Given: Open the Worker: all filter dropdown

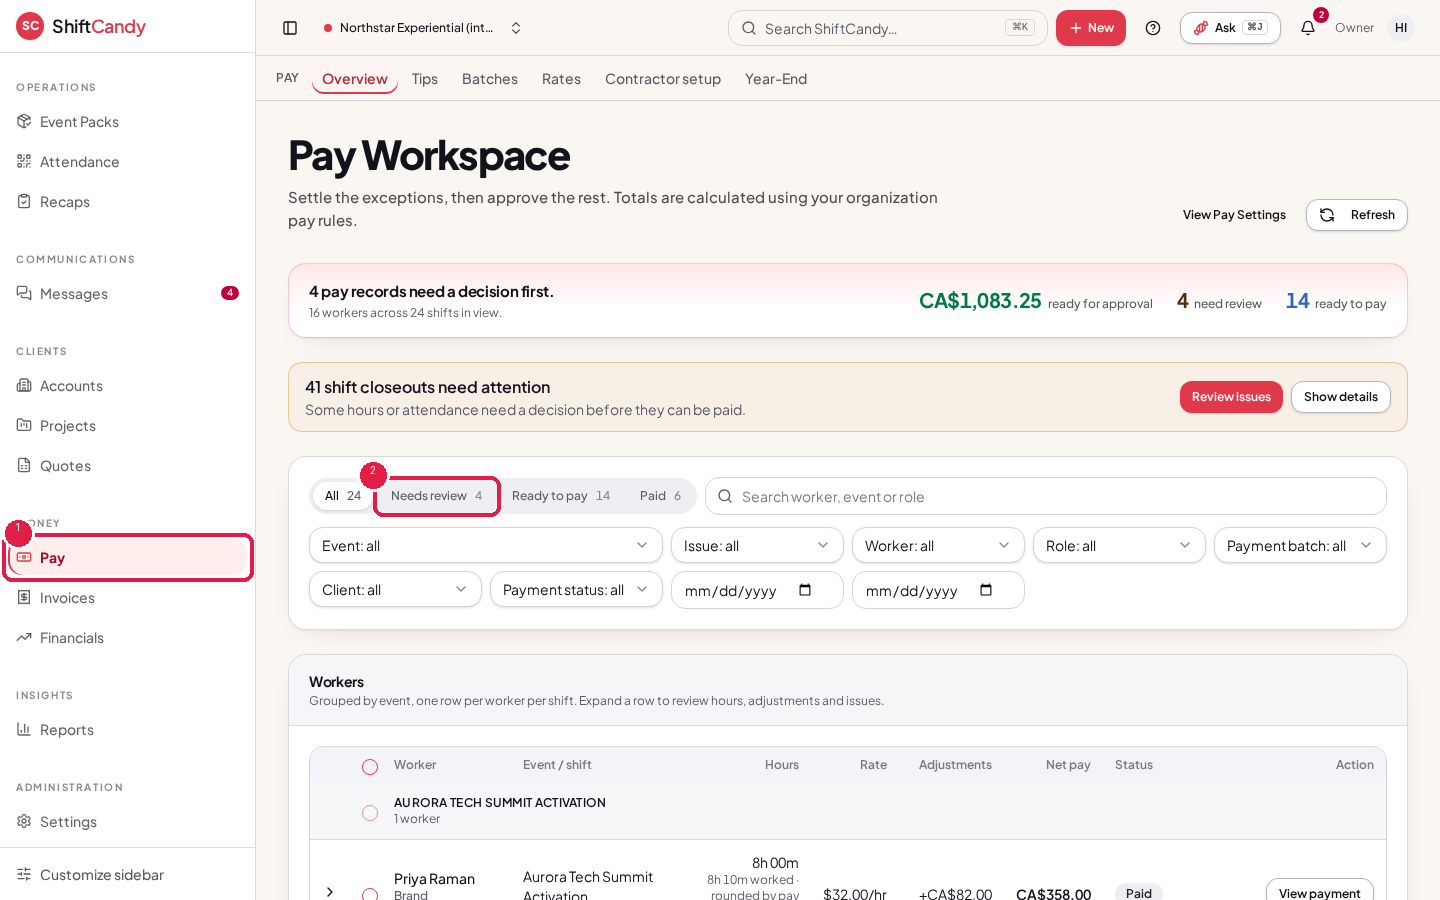Looking at the screenshot, I should (938, 545).
